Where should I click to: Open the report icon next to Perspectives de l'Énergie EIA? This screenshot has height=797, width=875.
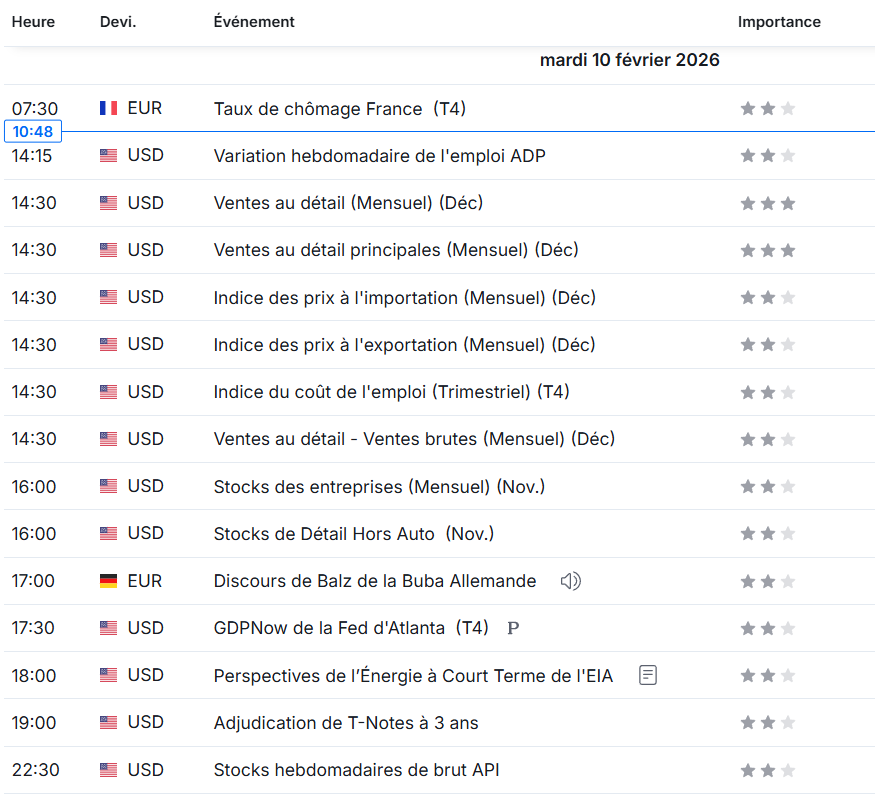647,675
